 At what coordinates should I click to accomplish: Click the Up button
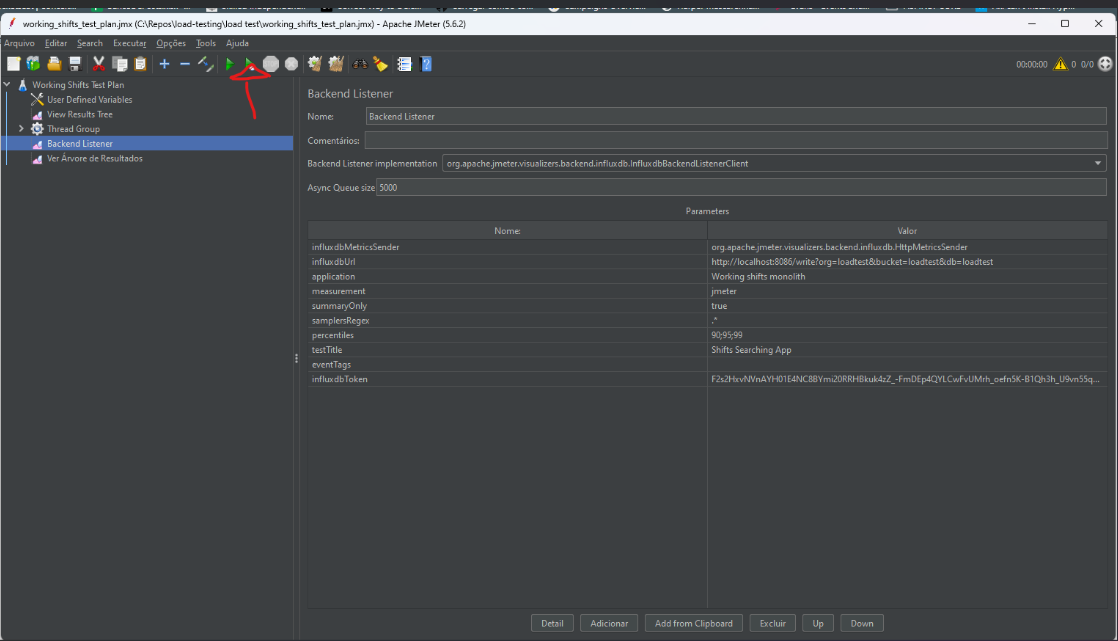pos(818,623)
